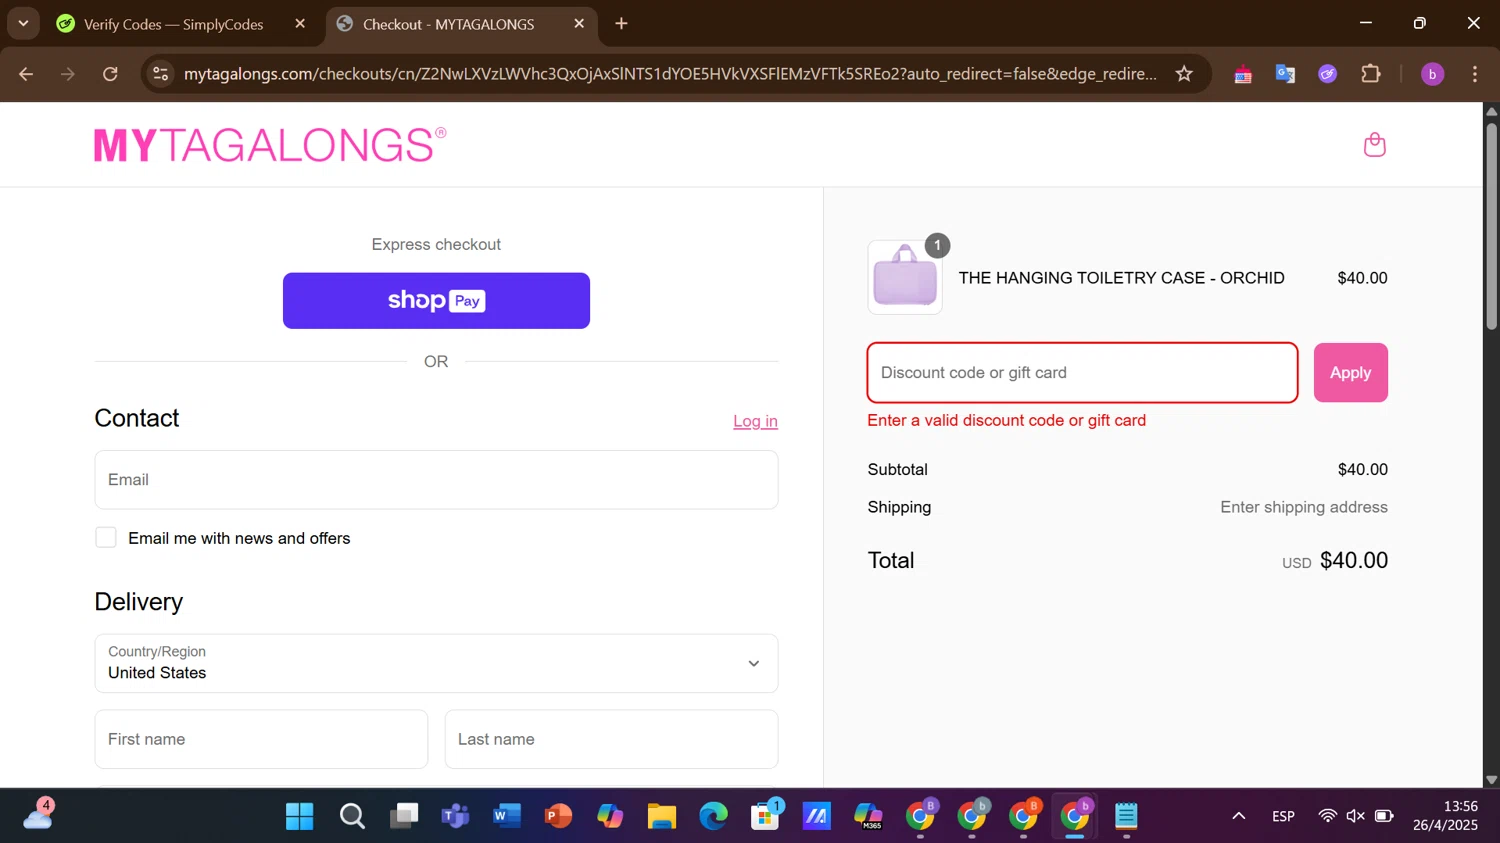Click the Enter shipping address text
The width and height of the screenshot is (1500, 843).
(x=1304, y=508)
